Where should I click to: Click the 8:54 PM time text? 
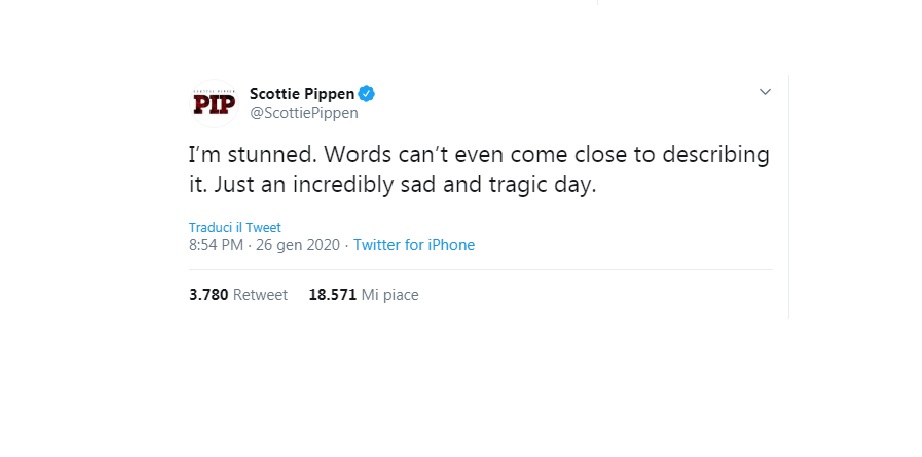click(x=216, y=245)
